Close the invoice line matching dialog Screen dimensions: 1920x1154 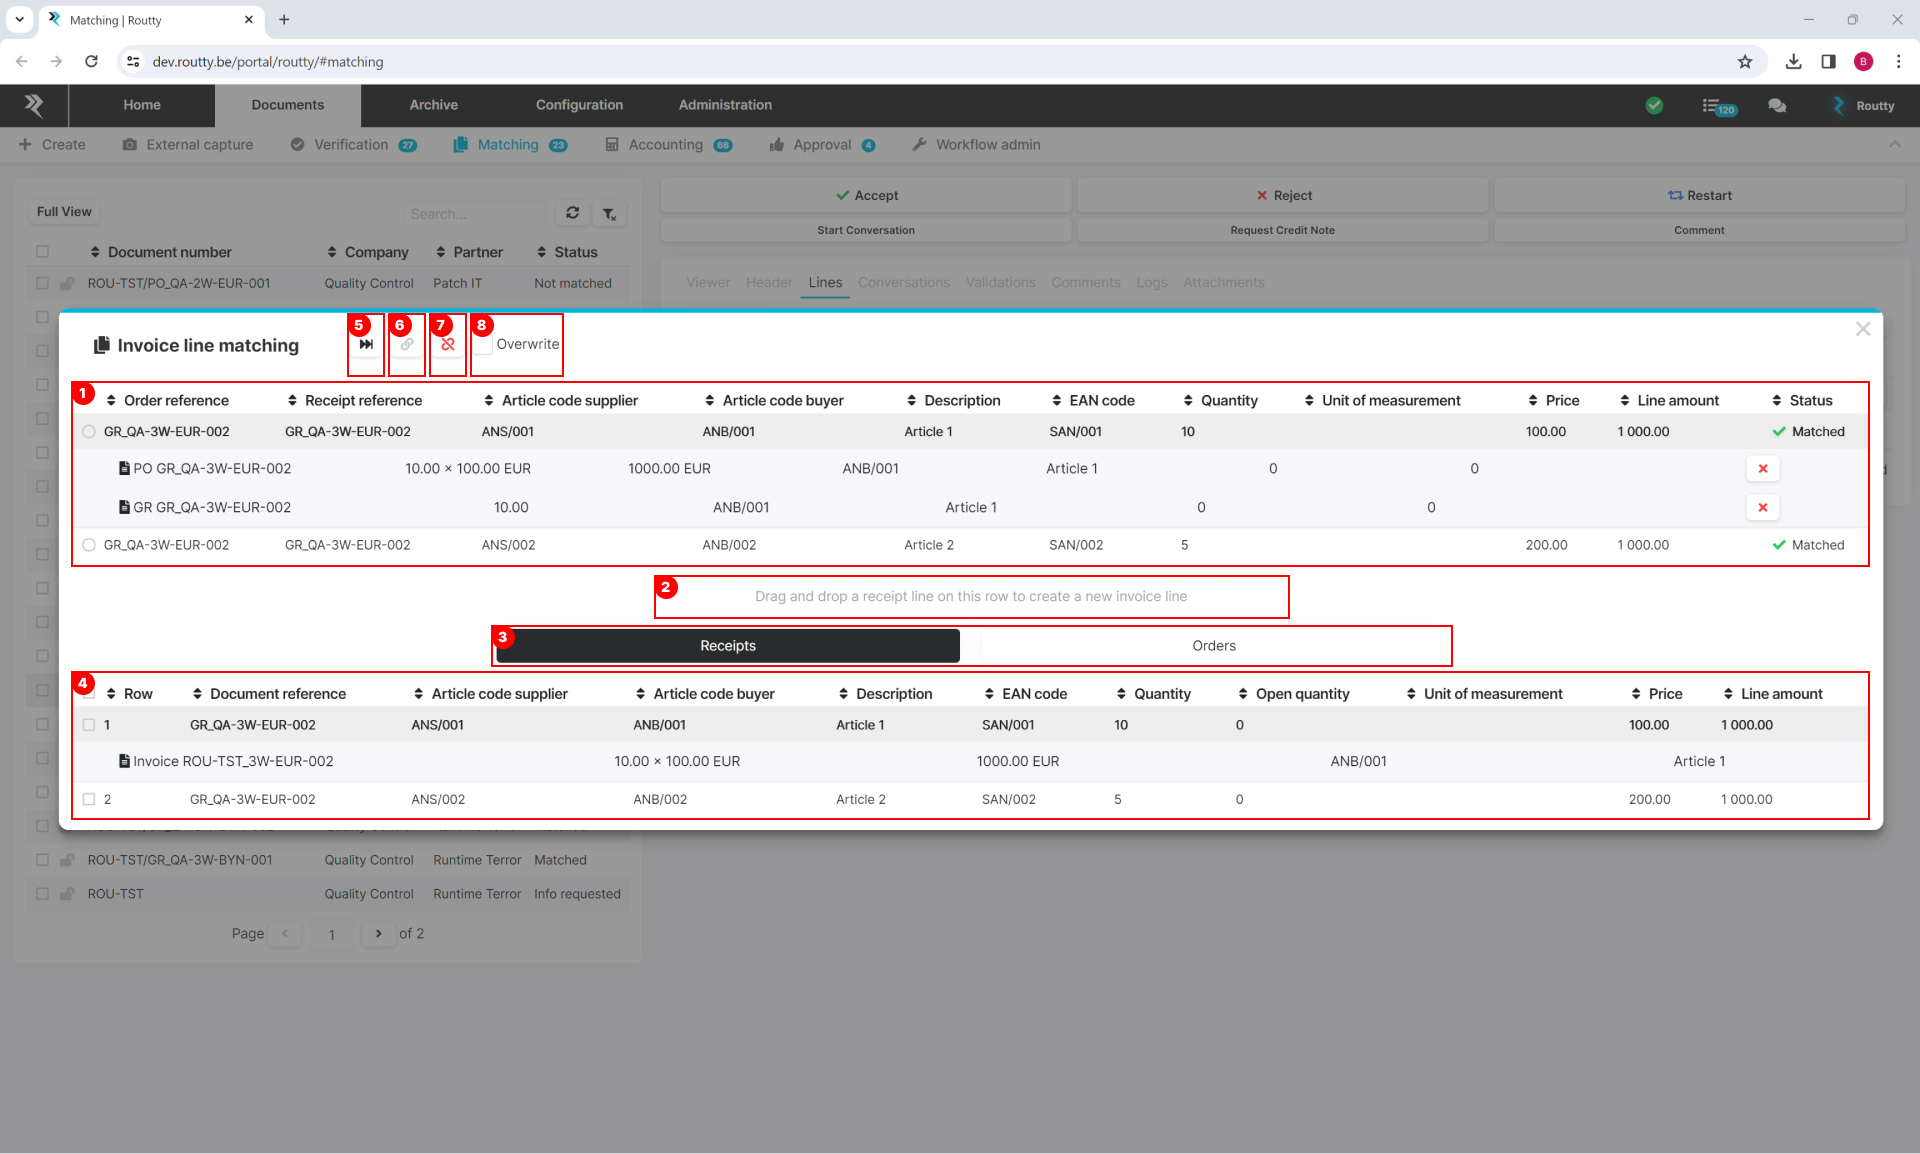pos(1862,329)
